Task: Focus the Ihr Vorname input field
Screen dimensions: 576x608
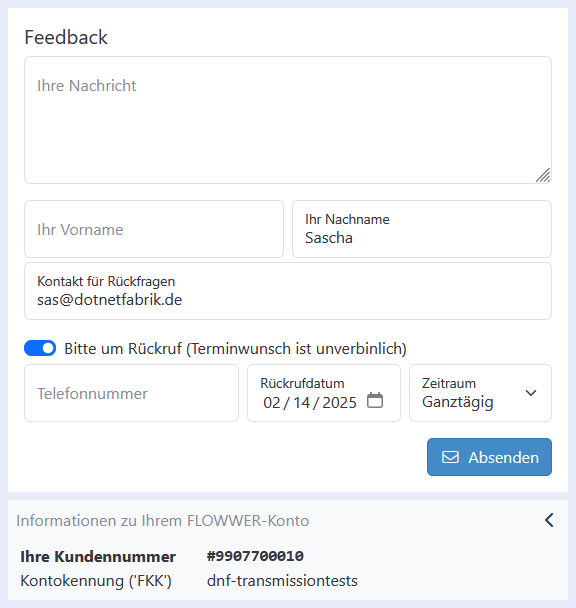Action: pyautogui.click(x=154, y=229)
